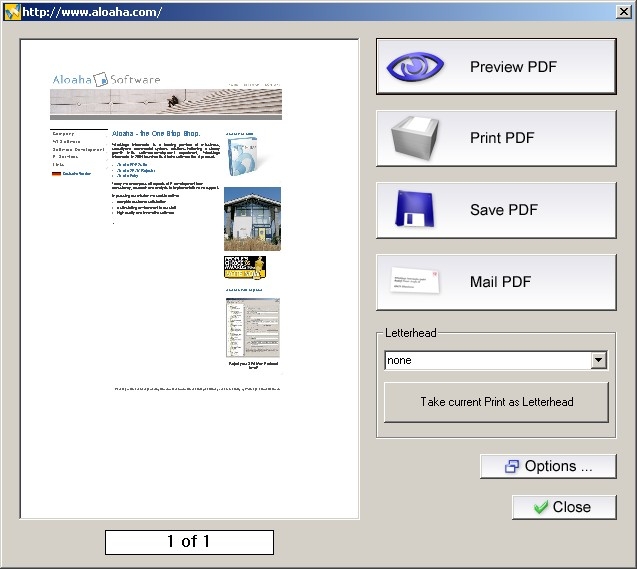
Task: Click the application icon in the title bar
Action: pos(11,11)
